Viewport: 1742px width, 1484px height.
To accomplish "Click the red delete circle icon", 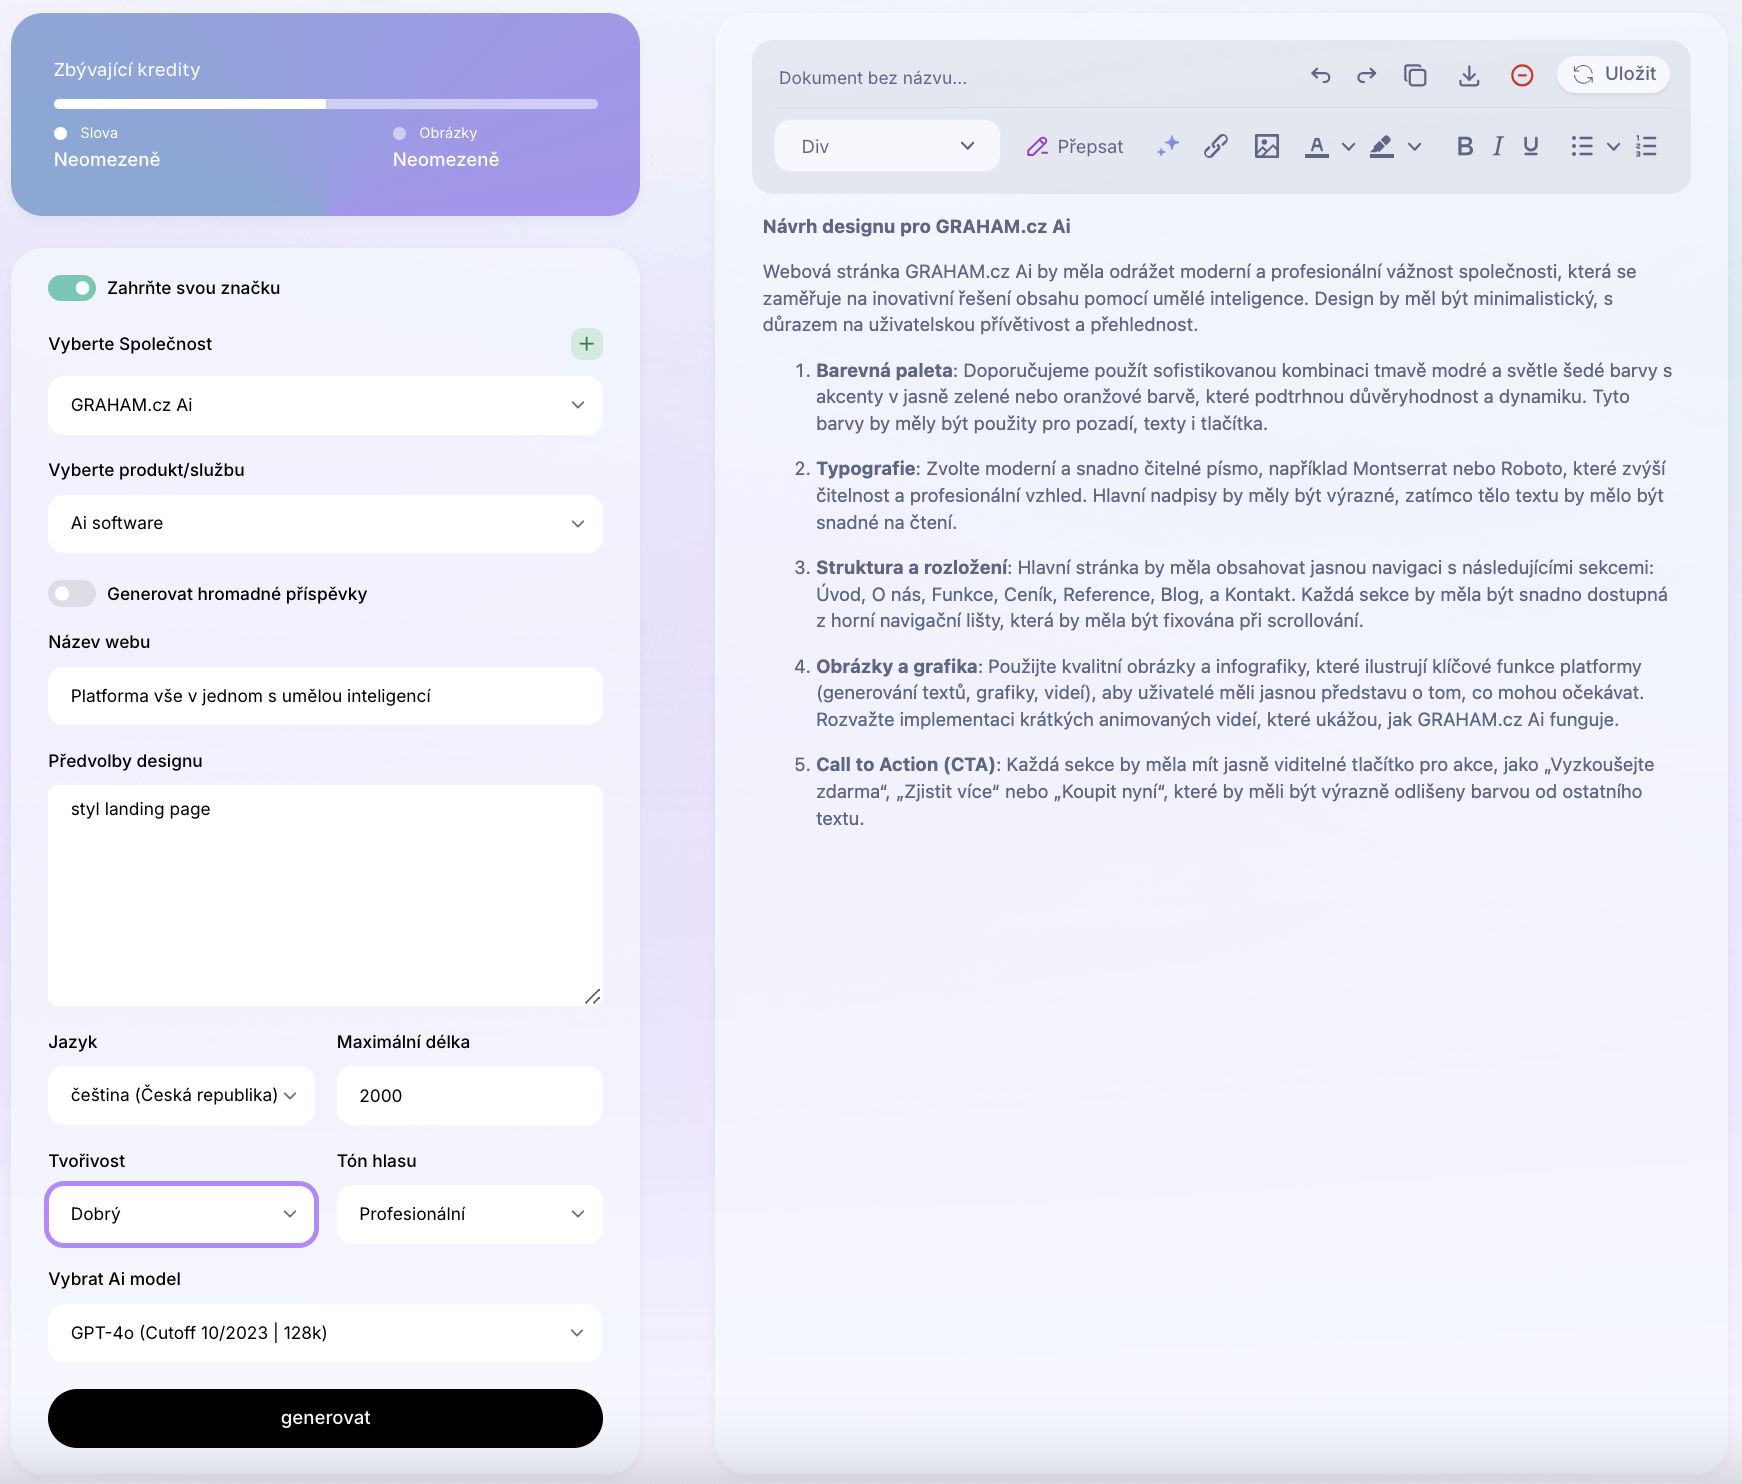I will coord(1522,76).
